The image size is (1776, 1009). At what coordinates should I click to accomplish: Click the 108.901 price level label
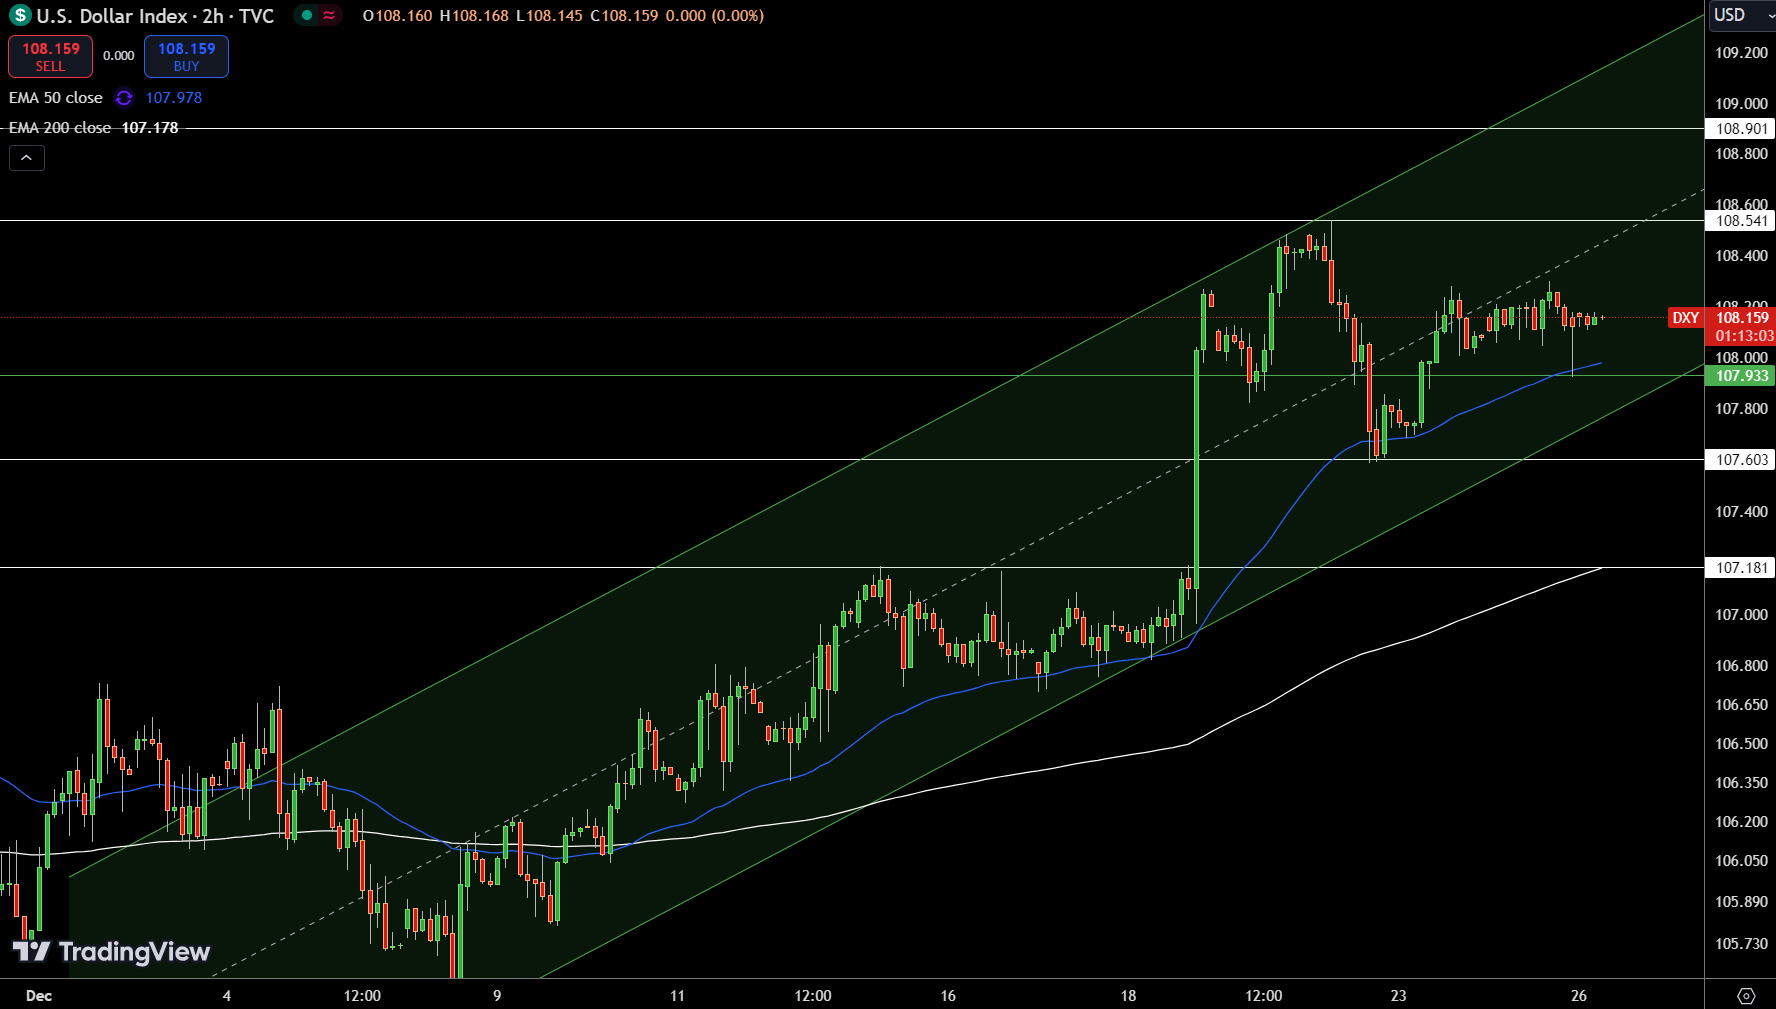pyautogui.click(x=1741, y=129)
